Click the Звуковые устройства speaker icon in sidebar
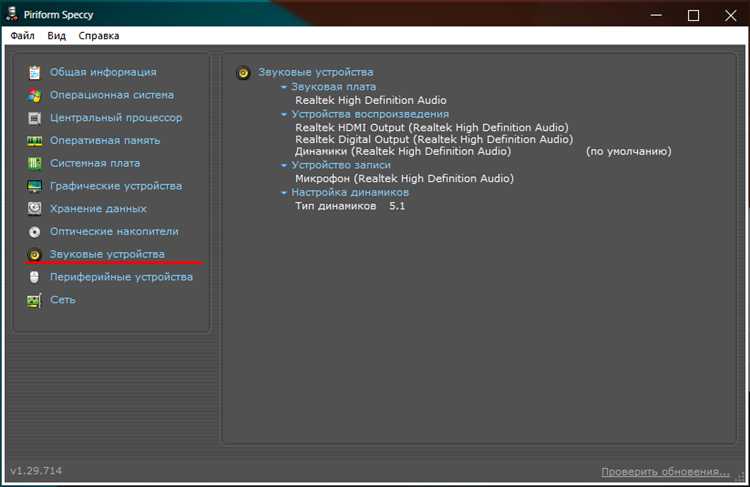The height and width of the screenshot is (487, 750). click(34, 255)
